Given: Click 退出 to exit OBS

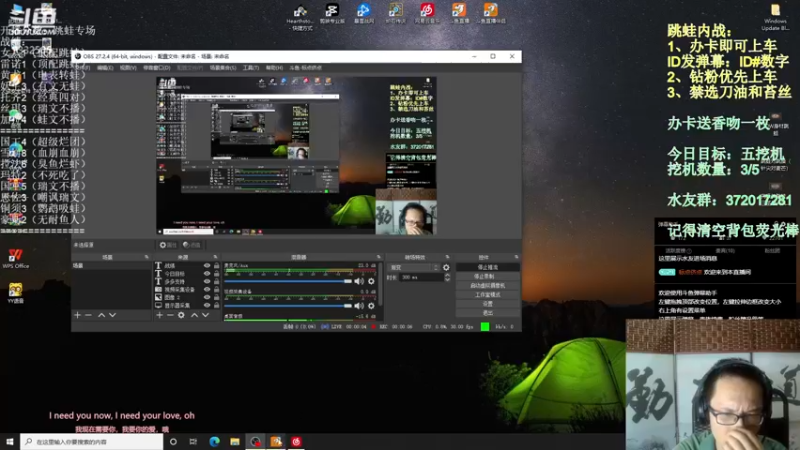Looking at the screenshot, I should pyautogui.click(x=487, y=313).
